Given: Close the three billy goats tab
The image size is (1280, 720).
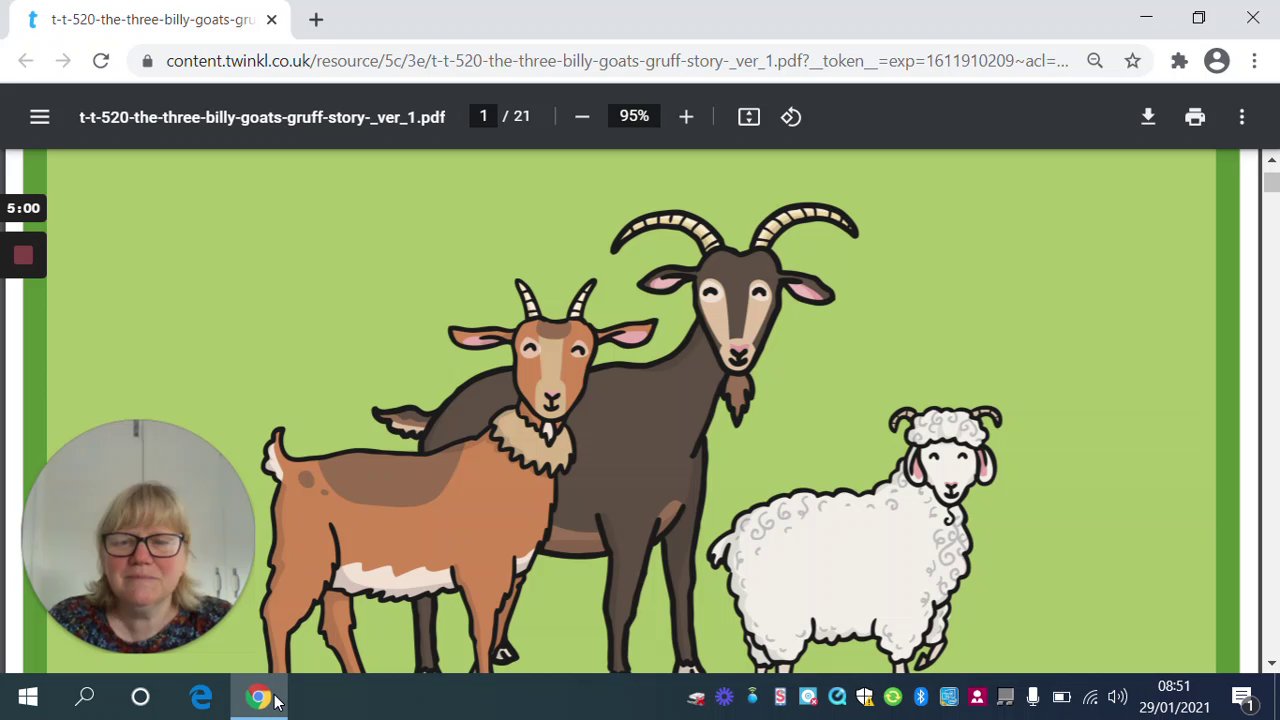Looking at the screenshot, I should (271, 19).
